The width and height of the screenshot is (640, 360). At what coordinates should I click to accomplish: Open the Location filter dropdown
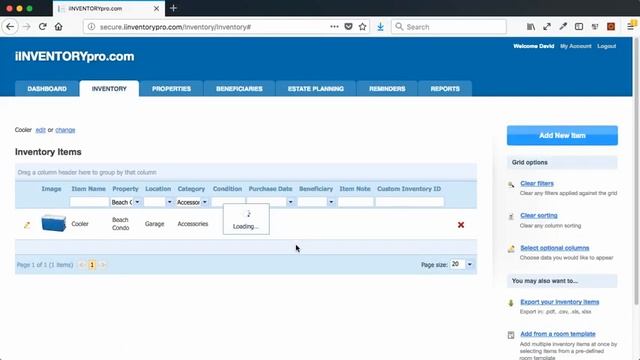click(x=169, y=202)
